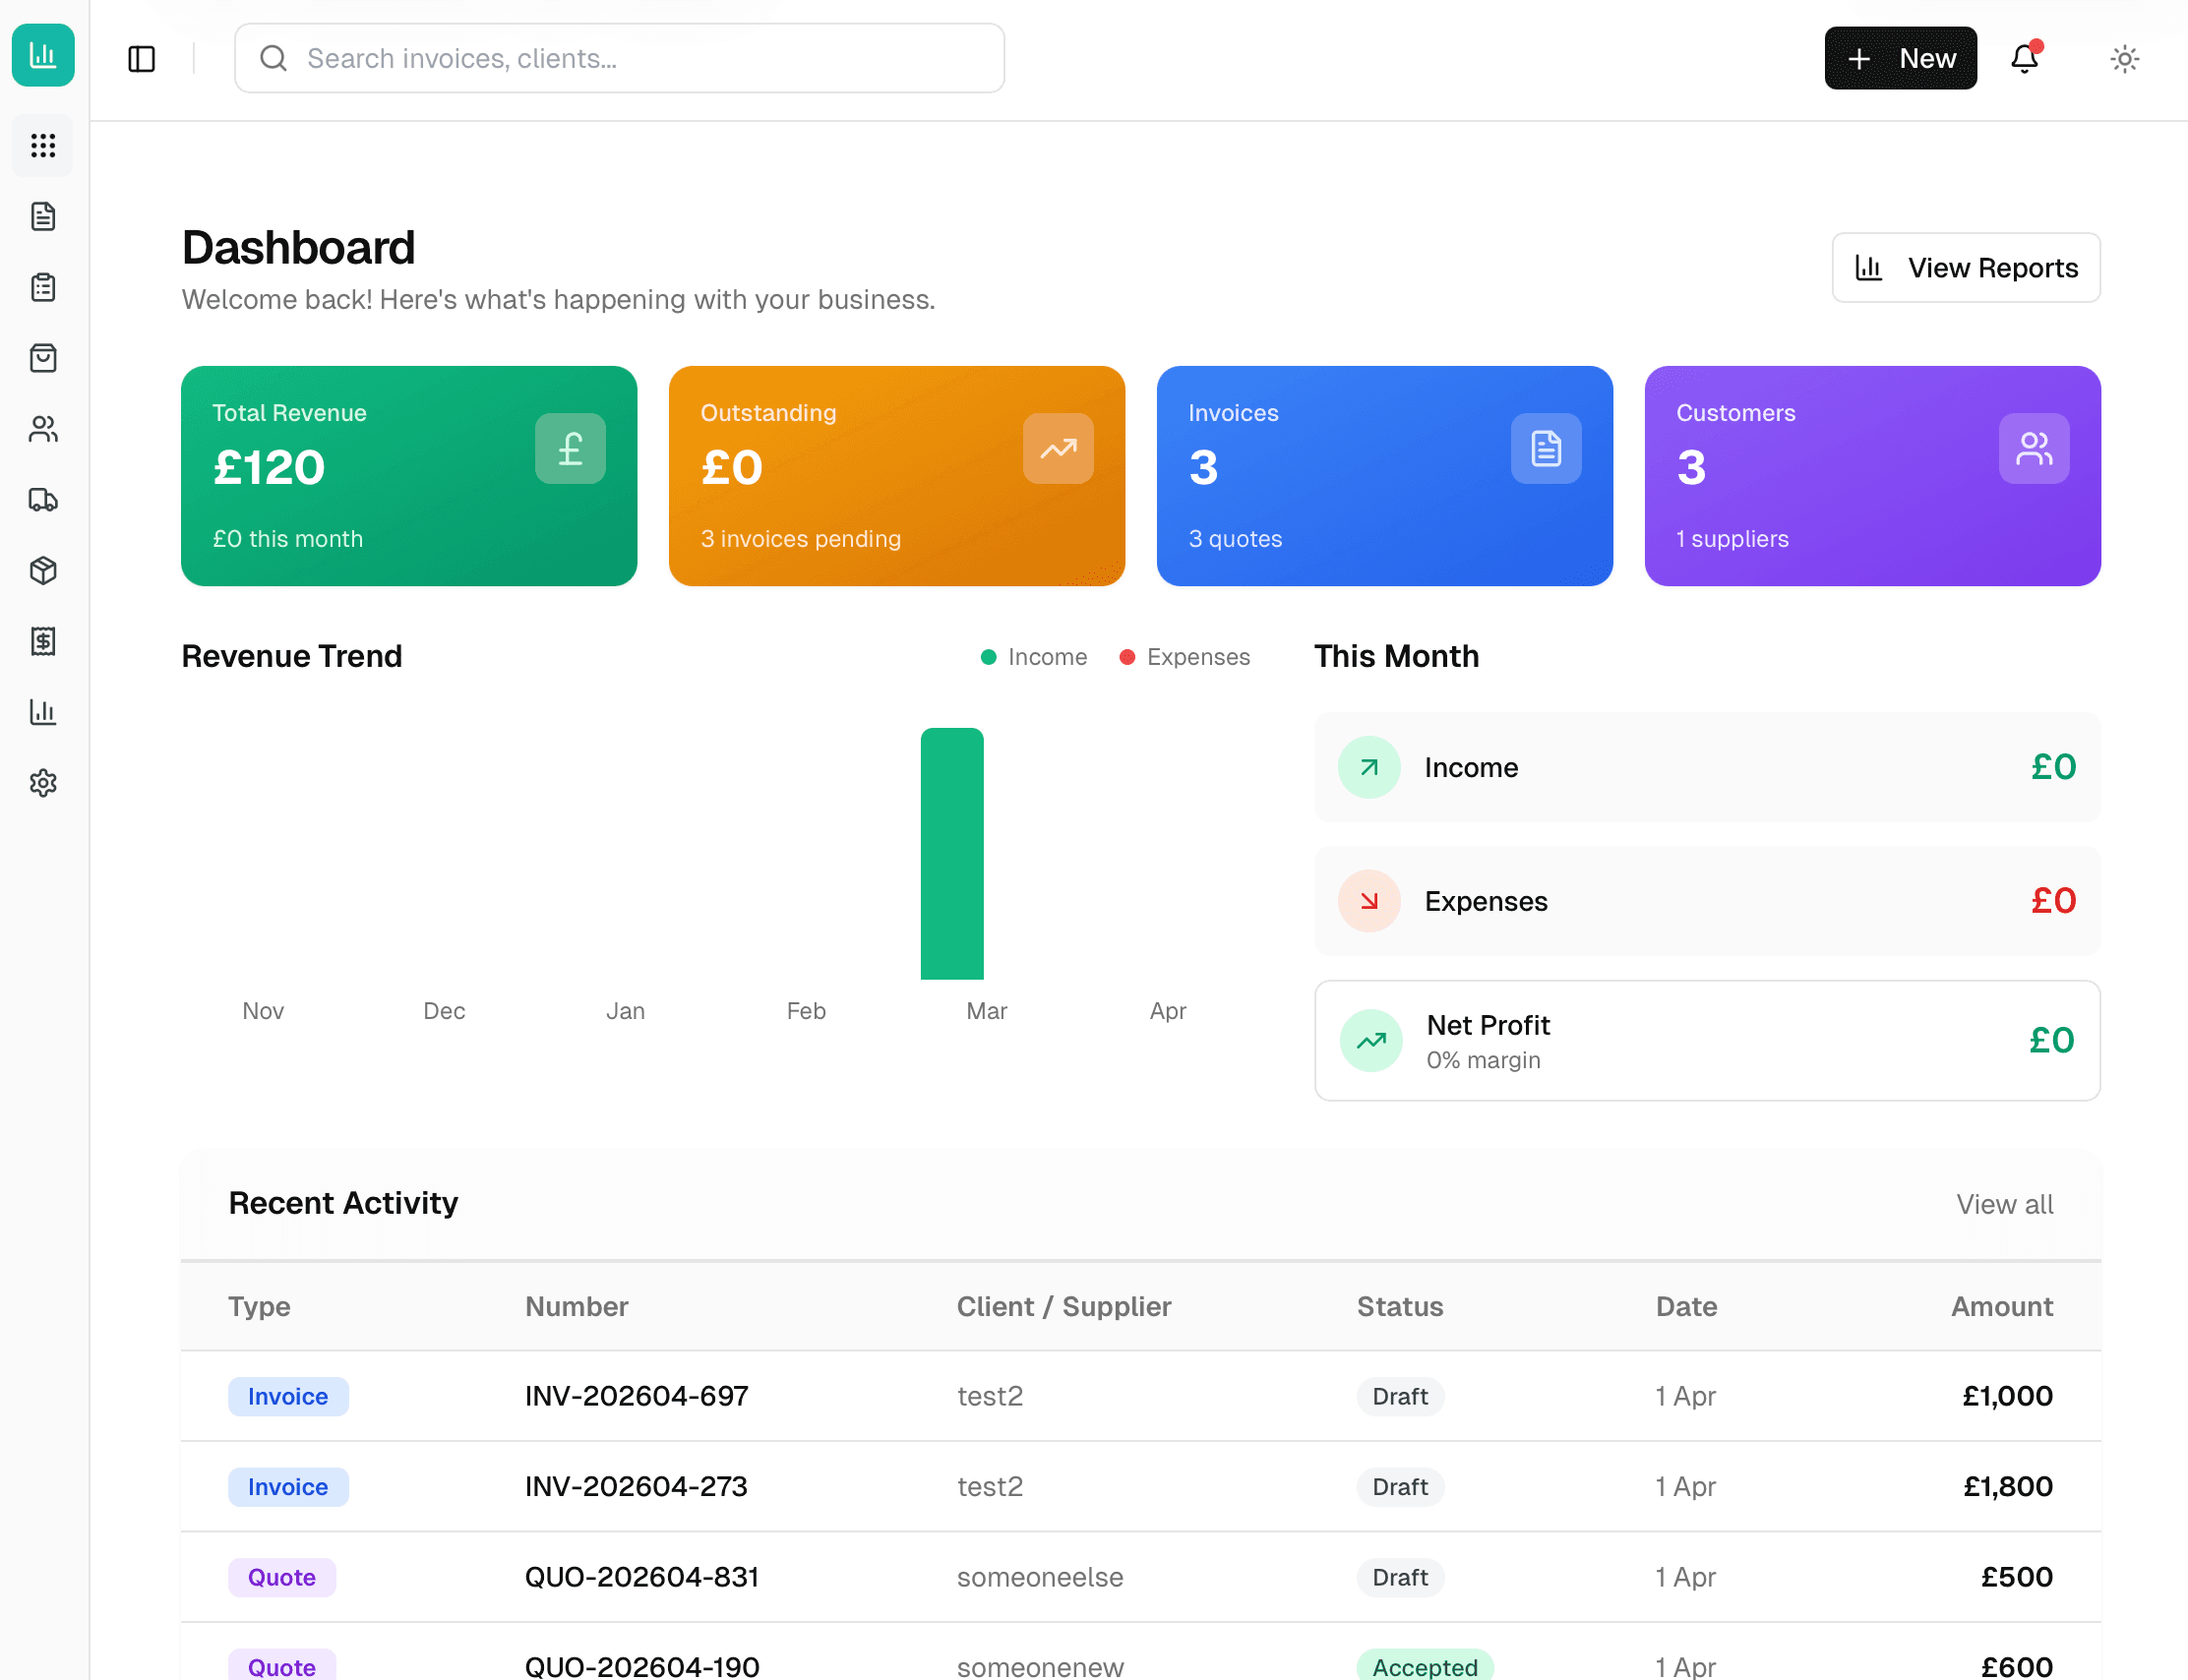Open the Invoices document icon in sidebar
Screen dimensions: 2188x1680
42,215
